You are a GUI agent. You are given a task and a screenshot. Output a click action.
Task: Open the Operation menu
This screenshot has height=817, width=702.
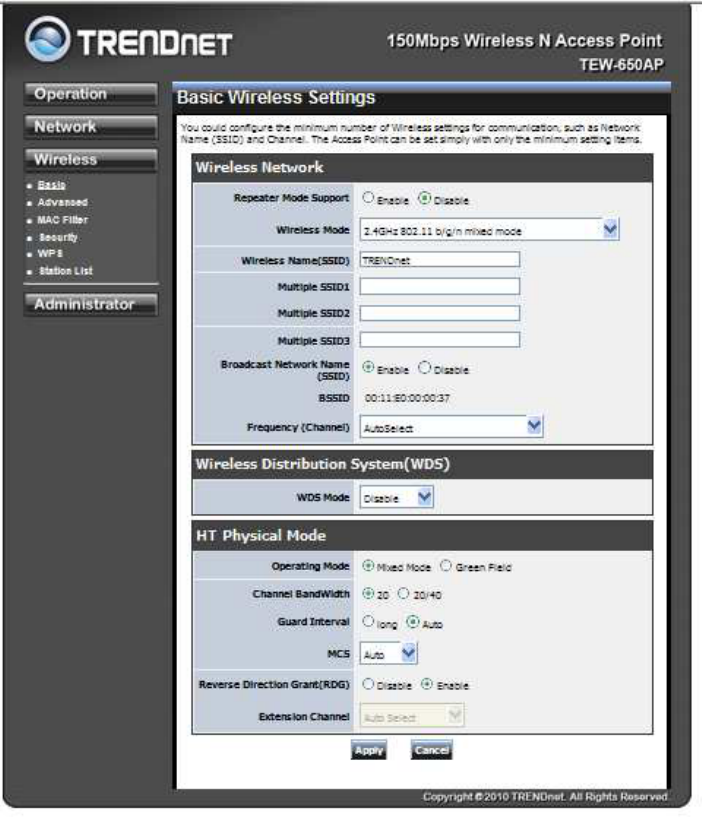[x=90, y=94]
